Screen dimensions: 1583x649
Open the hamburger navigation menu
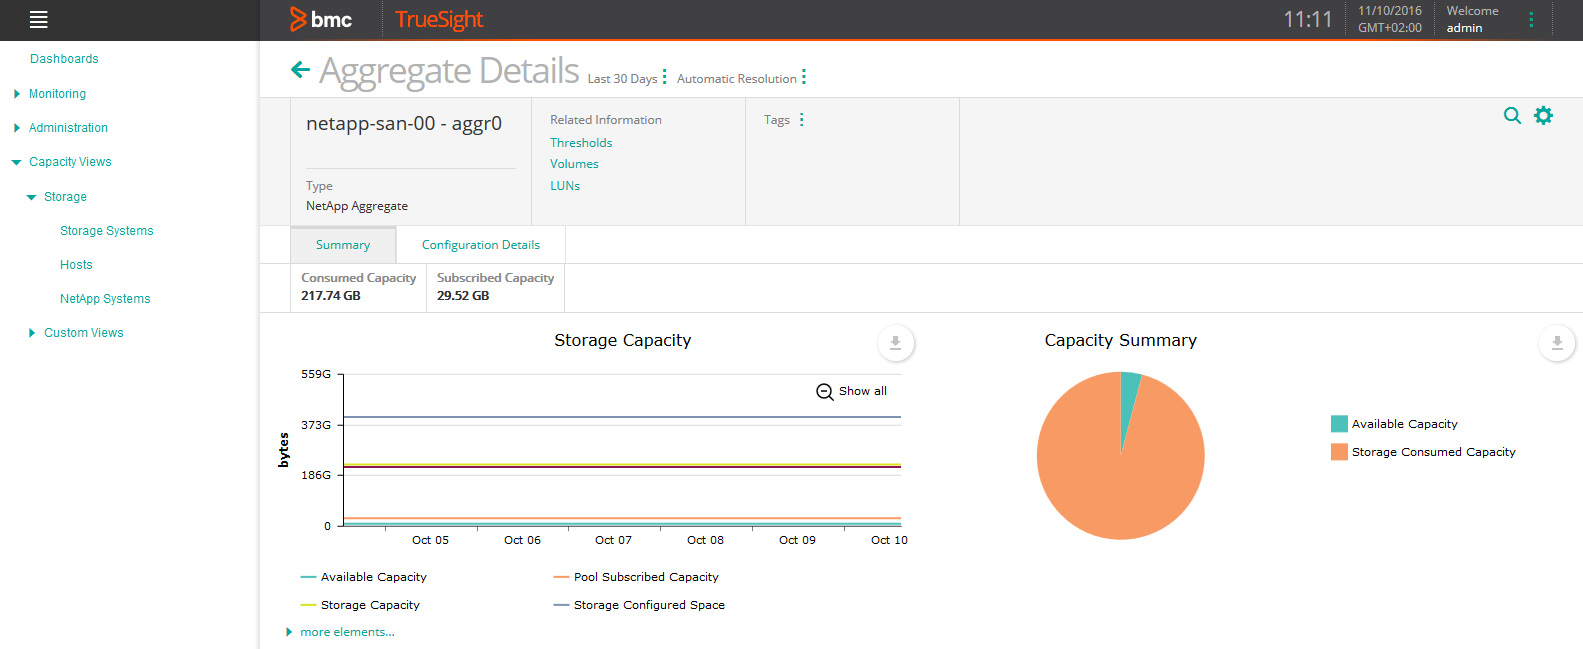click(x=39, y=19)
